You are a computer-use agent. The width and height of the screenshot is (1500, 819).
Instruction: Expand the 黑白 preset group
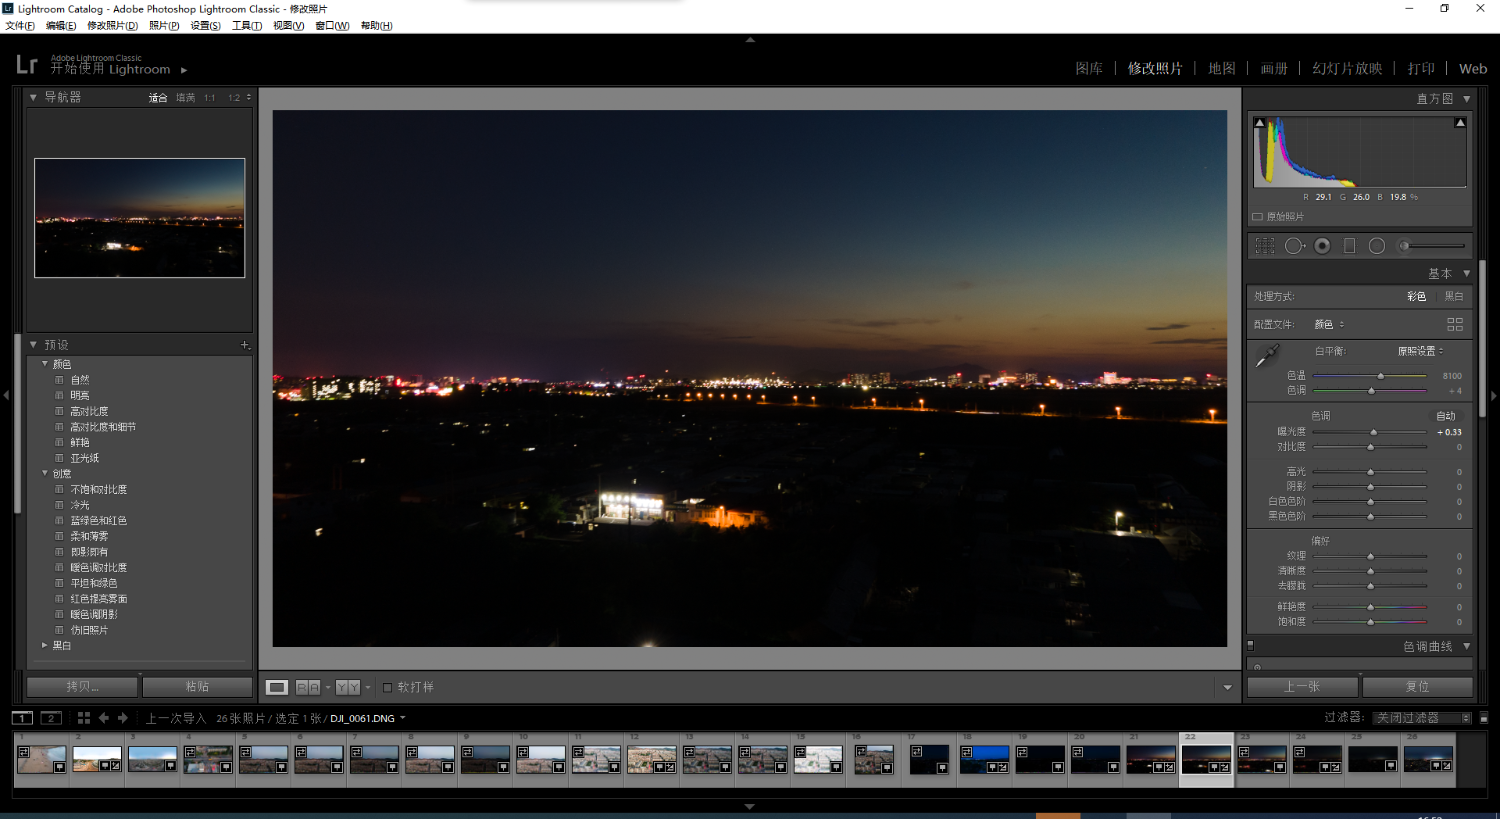pyautogui.click(x=45, y=645)
